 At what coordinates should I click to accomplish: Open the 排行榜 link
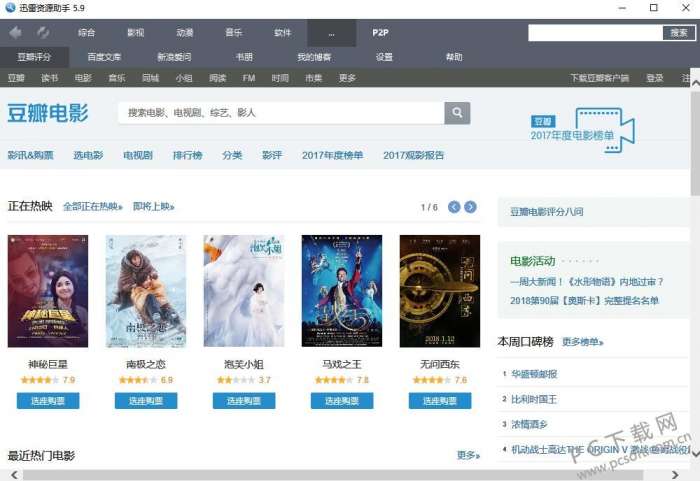point(188,155)
